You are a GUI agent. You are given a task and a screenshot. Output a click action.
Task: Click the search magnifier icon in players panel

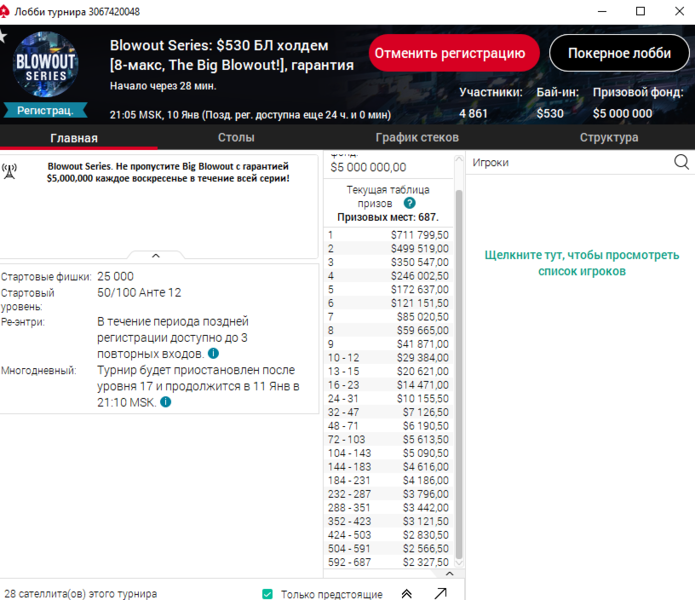(x=681, y=162)
